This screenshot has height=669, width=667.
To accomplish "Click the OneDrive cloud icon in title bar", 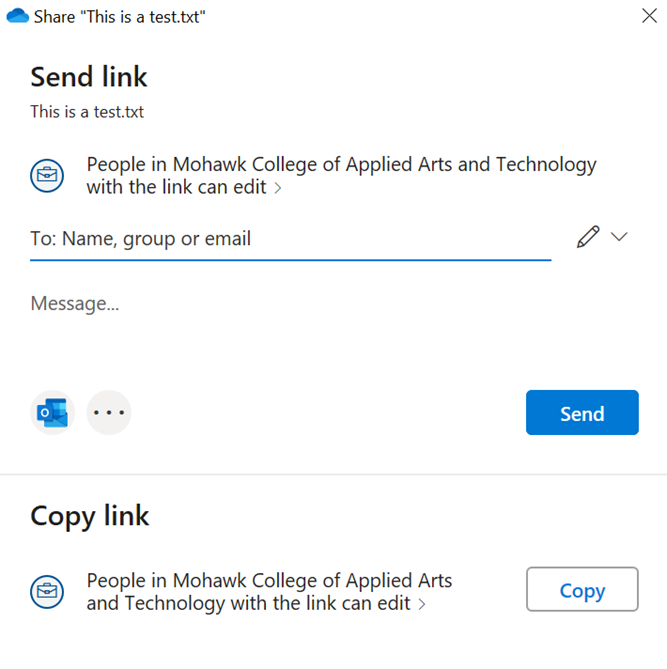I will point(18,16).
